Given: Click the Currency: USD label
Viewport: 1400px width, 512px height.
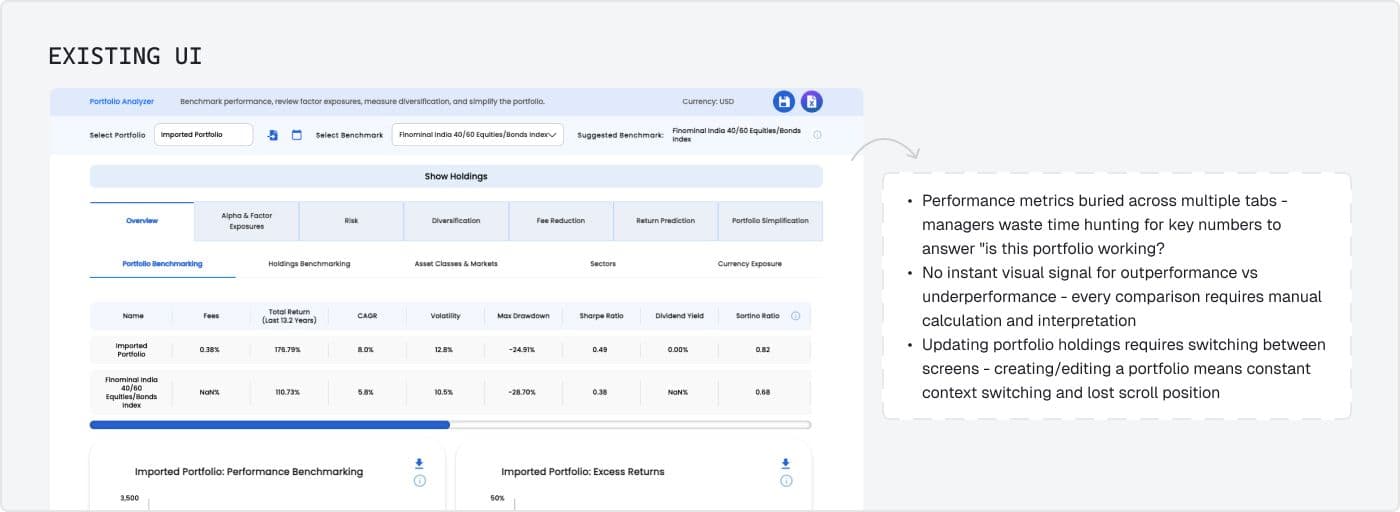Looking at the screenshot, I should coord(708,102).
